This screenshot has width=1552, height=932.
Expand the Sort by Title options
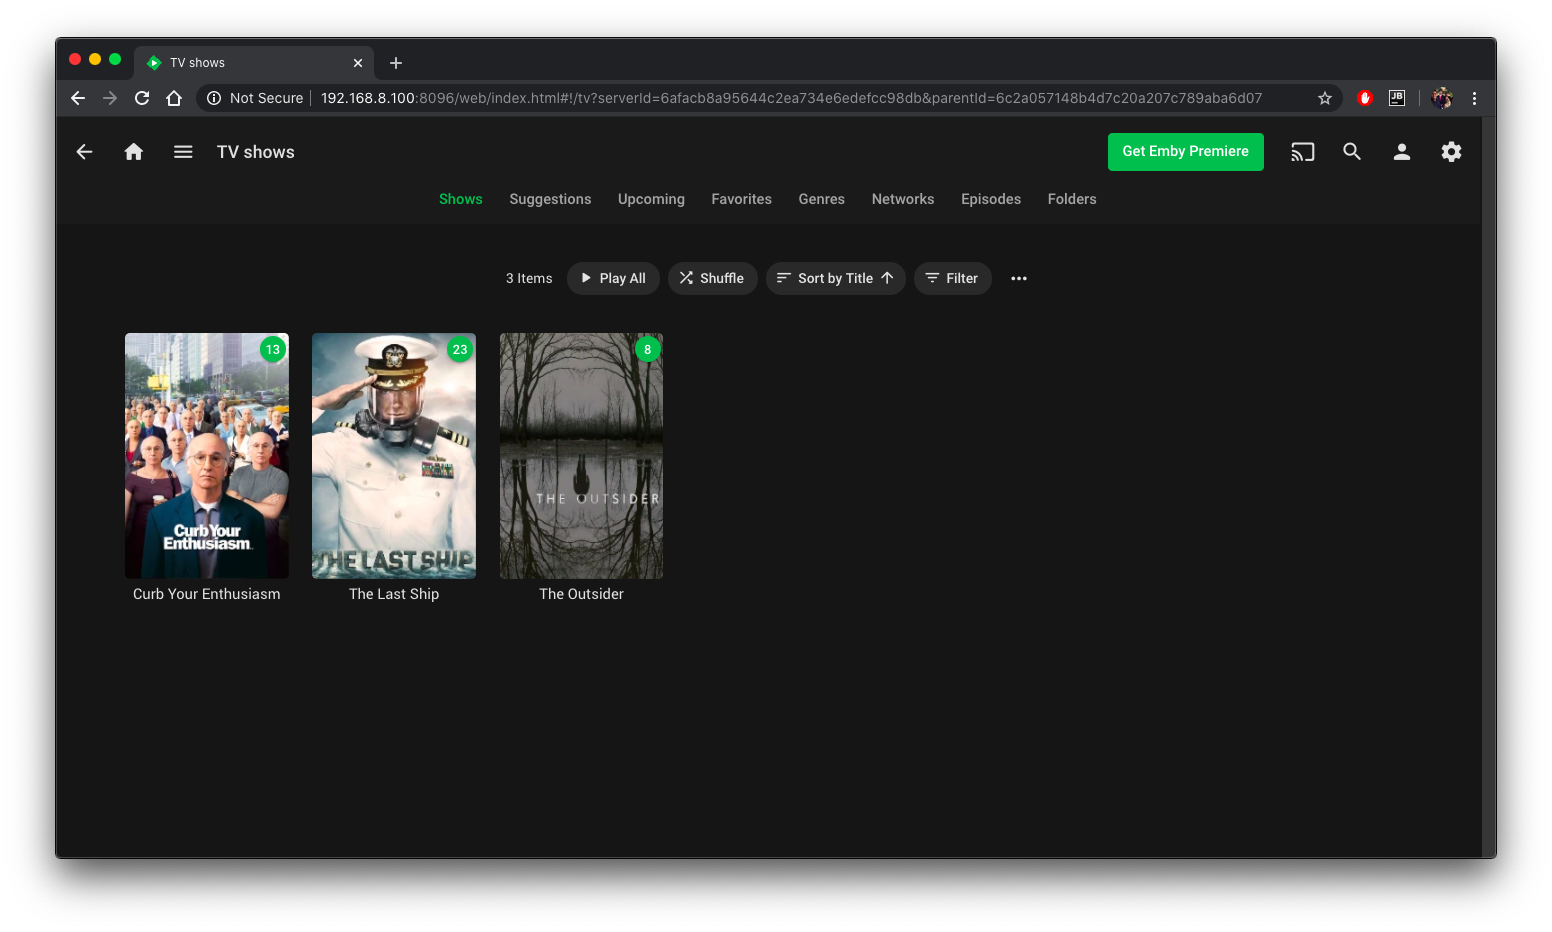tap(835, 279)
